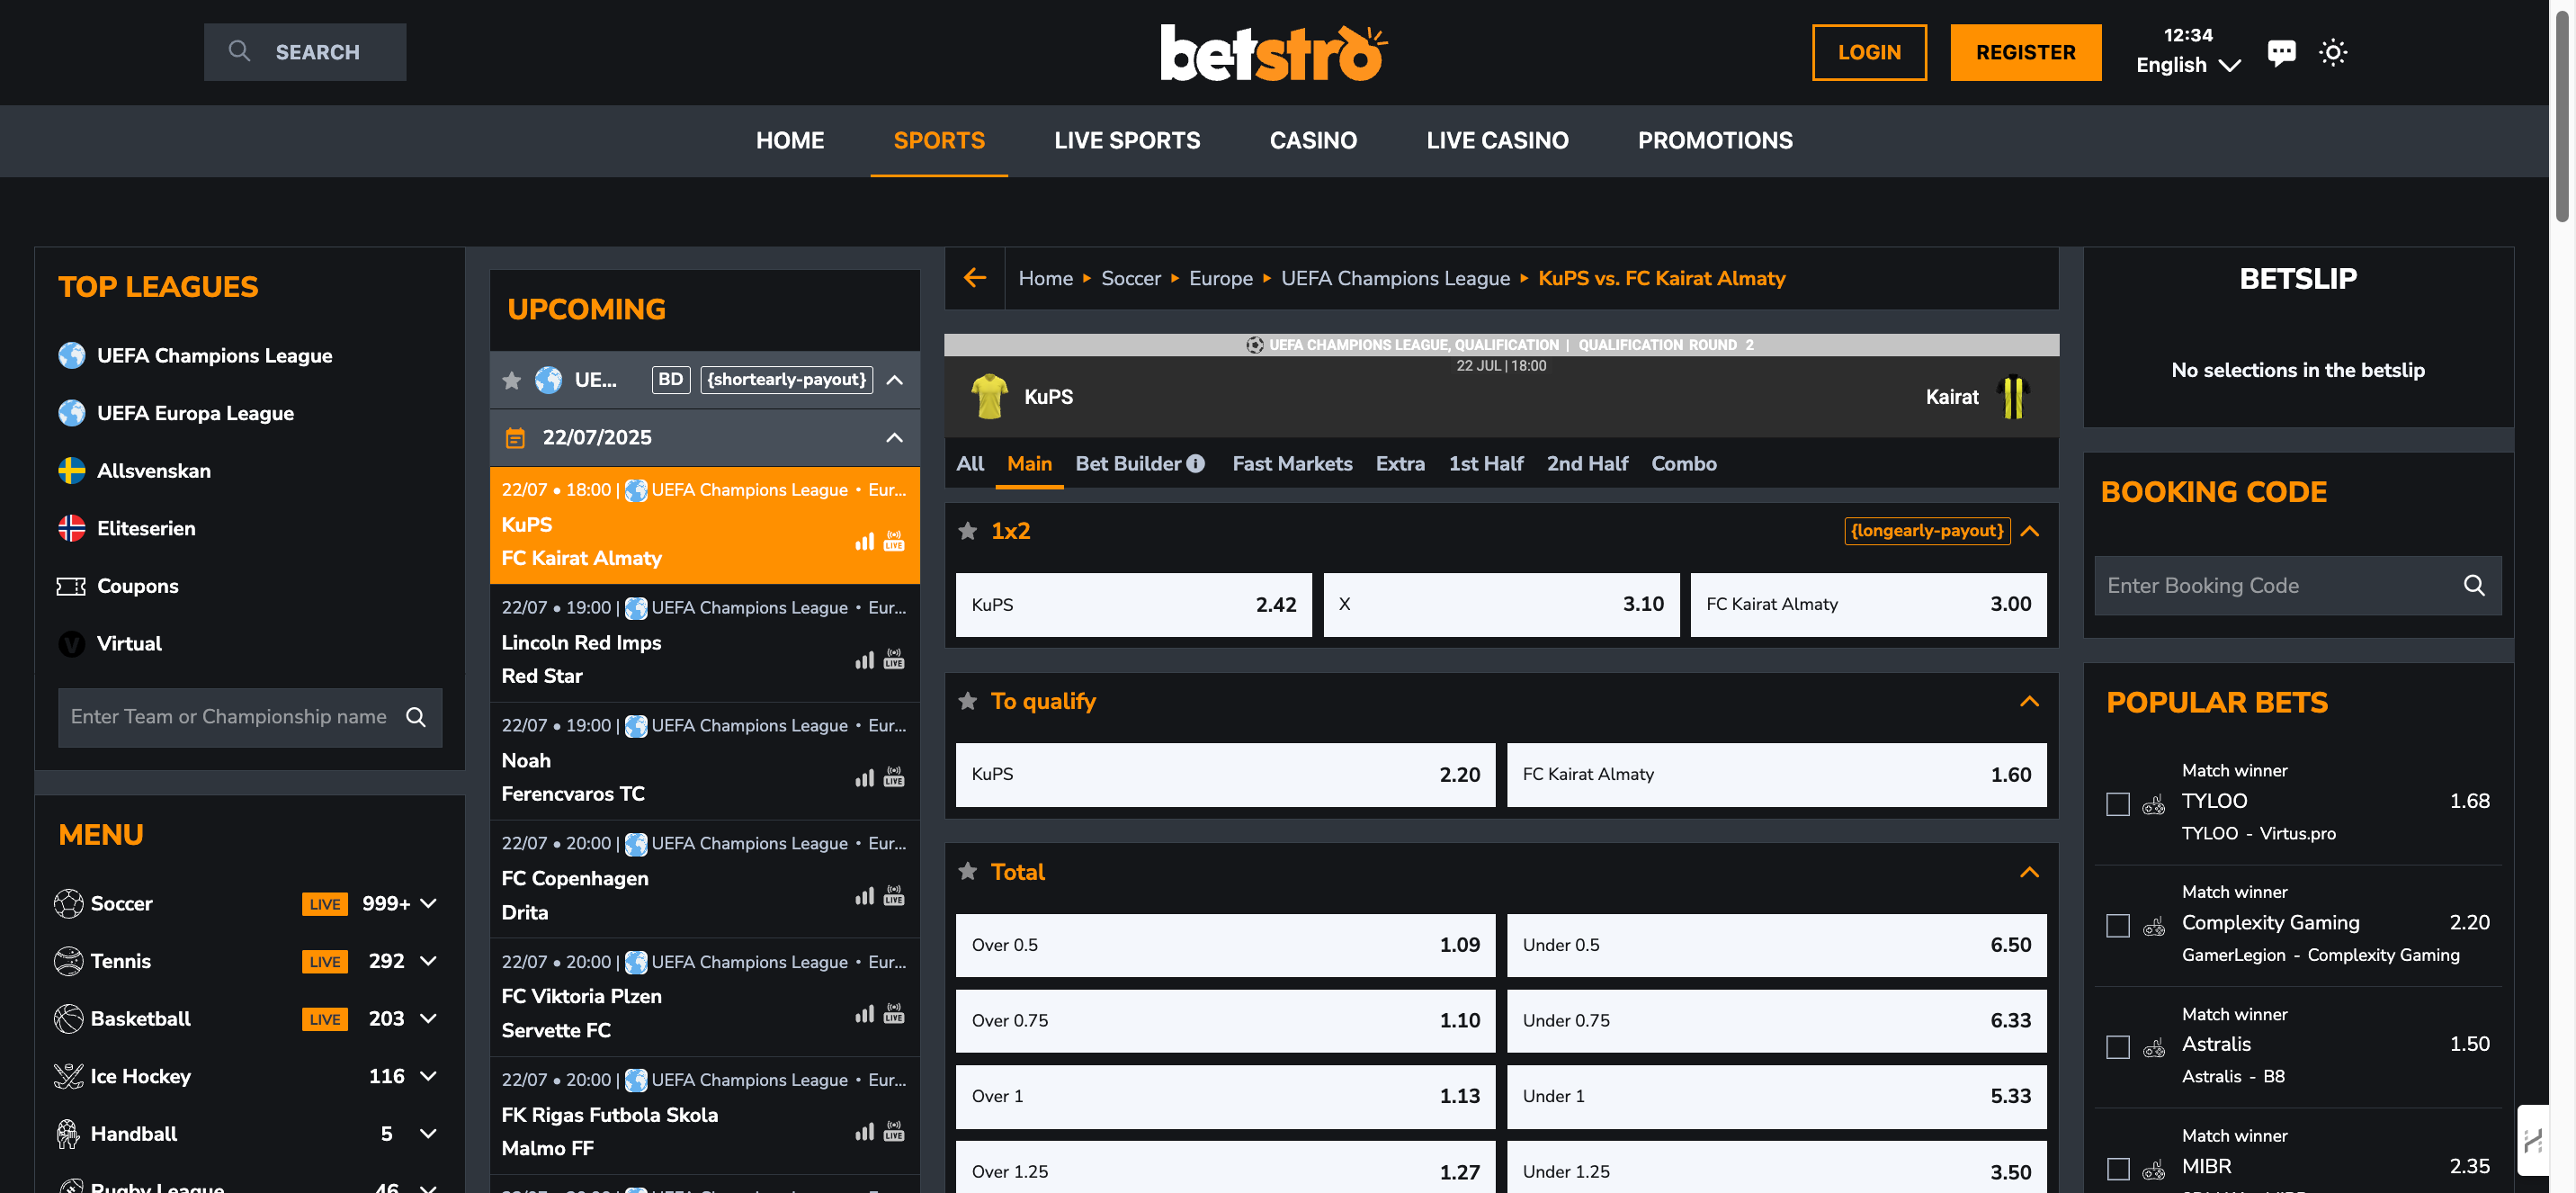Check the Complexity Gaming bet checkbox
2576x1193 pixels.
2118,926
